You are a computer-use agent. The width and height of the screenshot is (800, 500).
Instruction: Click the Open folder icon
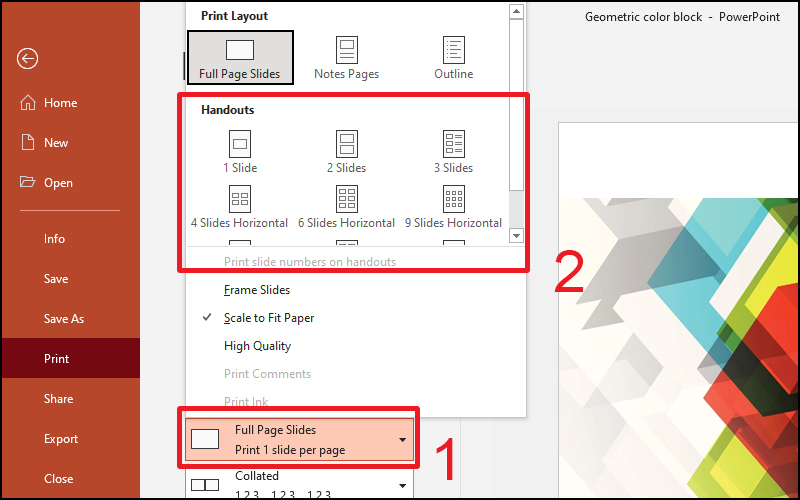pyautogui.click(x=28, y=182)
